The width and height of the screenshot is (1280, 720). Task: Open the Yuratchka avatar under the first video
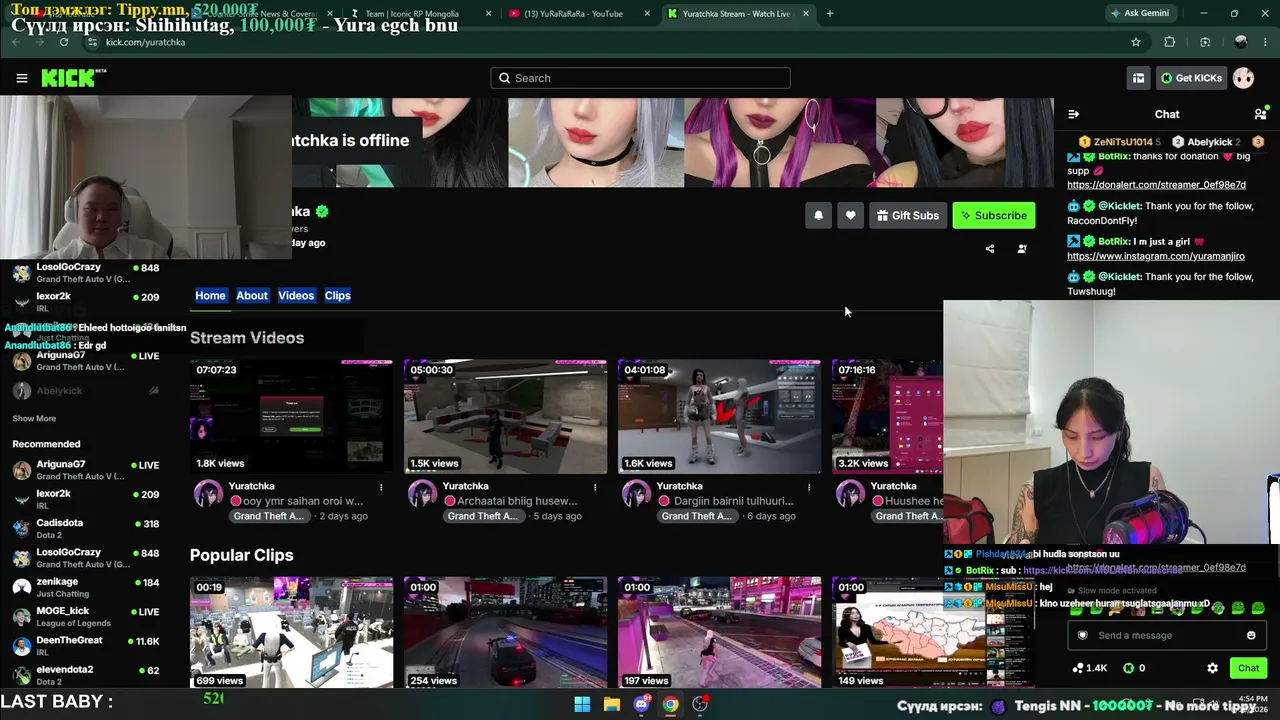coord(208,494)
